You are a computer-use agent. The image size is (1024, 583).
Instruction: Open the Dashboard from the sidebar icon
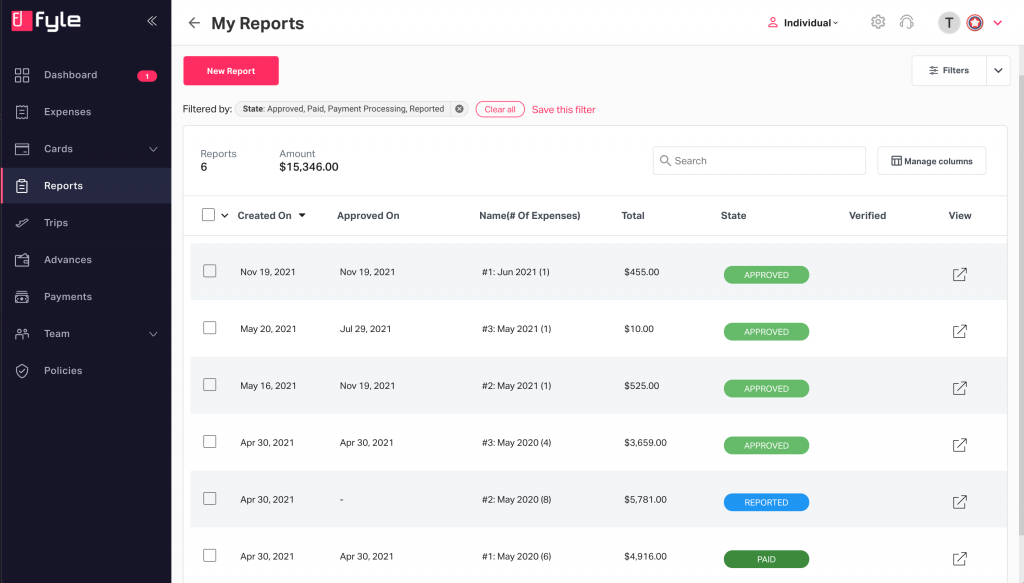click(22, 74)
